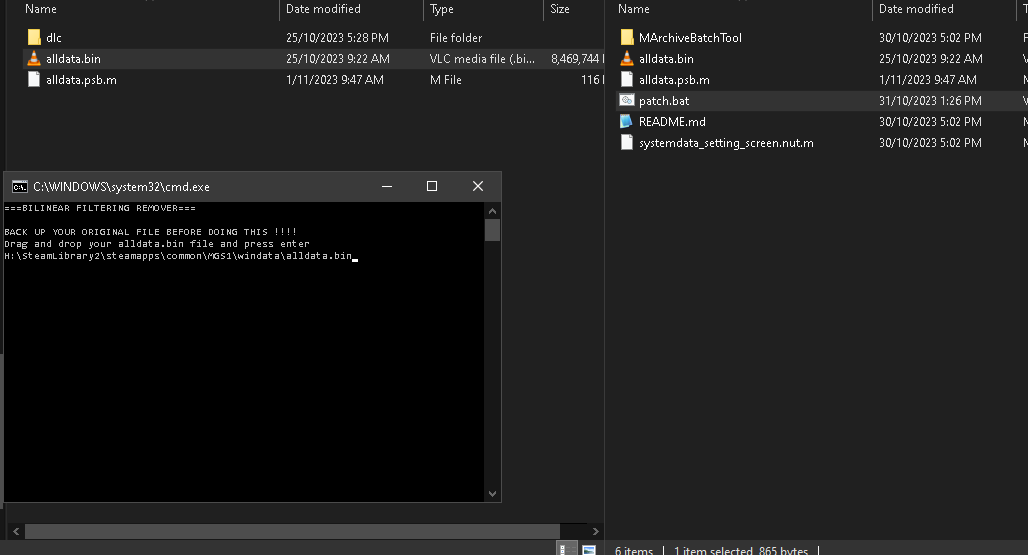Click cmd scrollbar down arrow

click(492, 494)
